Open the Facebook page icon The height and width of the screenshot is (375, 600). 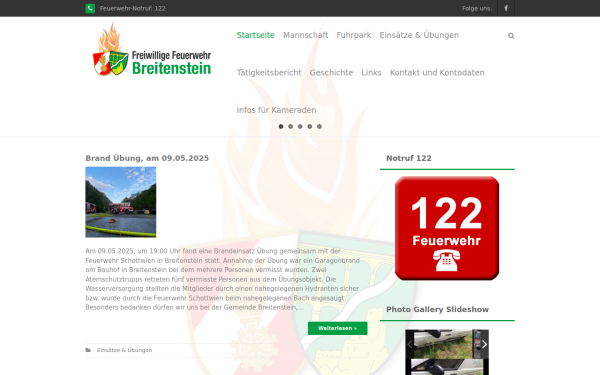coord(506,8)
